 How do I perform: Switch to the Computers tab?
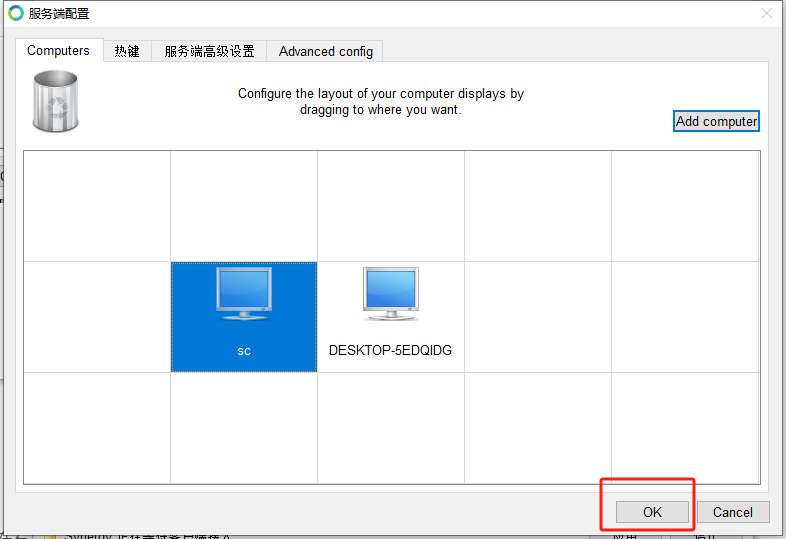(x=59, y=51)
